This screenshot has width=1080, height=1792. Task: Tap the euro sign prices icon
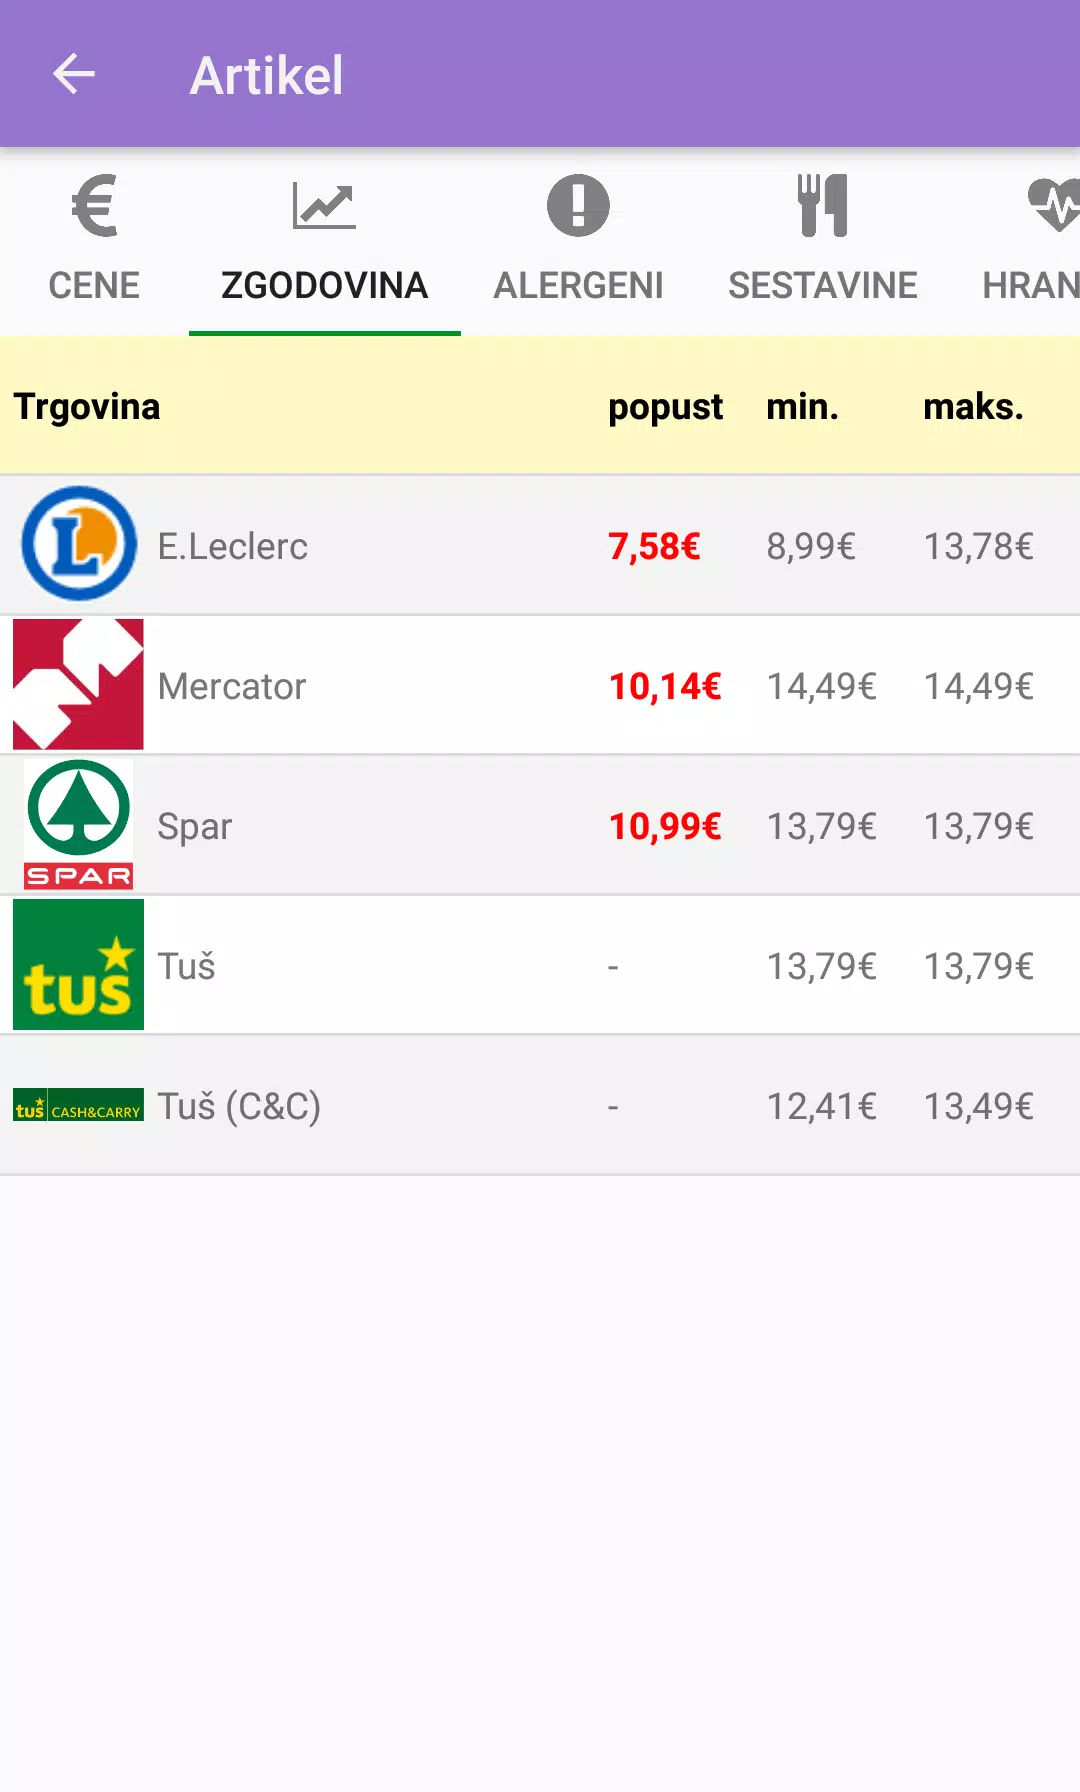point(95,206)
